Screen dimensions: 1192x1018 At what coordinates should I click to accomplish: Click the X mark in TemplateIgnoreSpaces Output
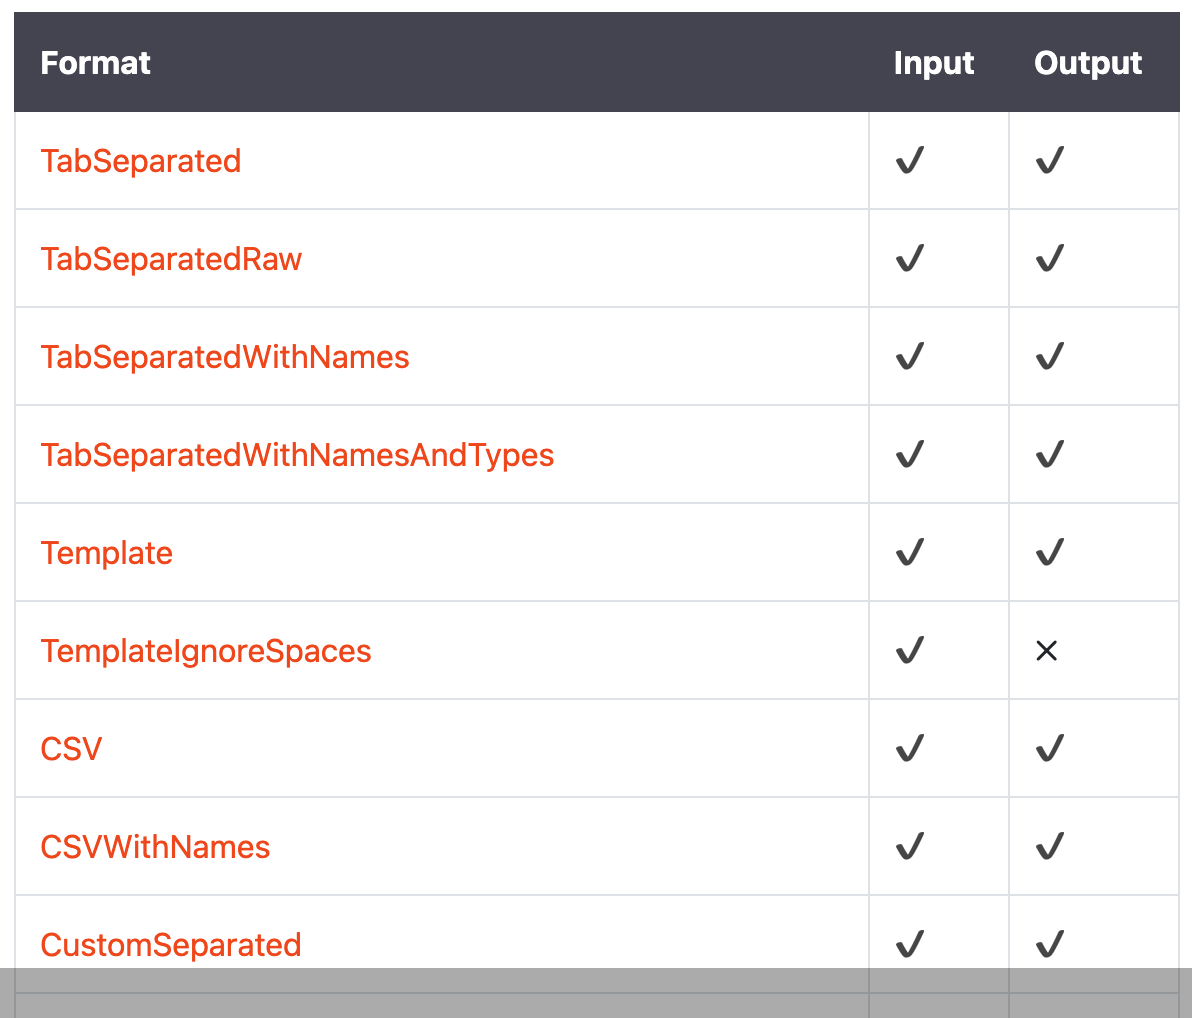[x=1047, y=651]
